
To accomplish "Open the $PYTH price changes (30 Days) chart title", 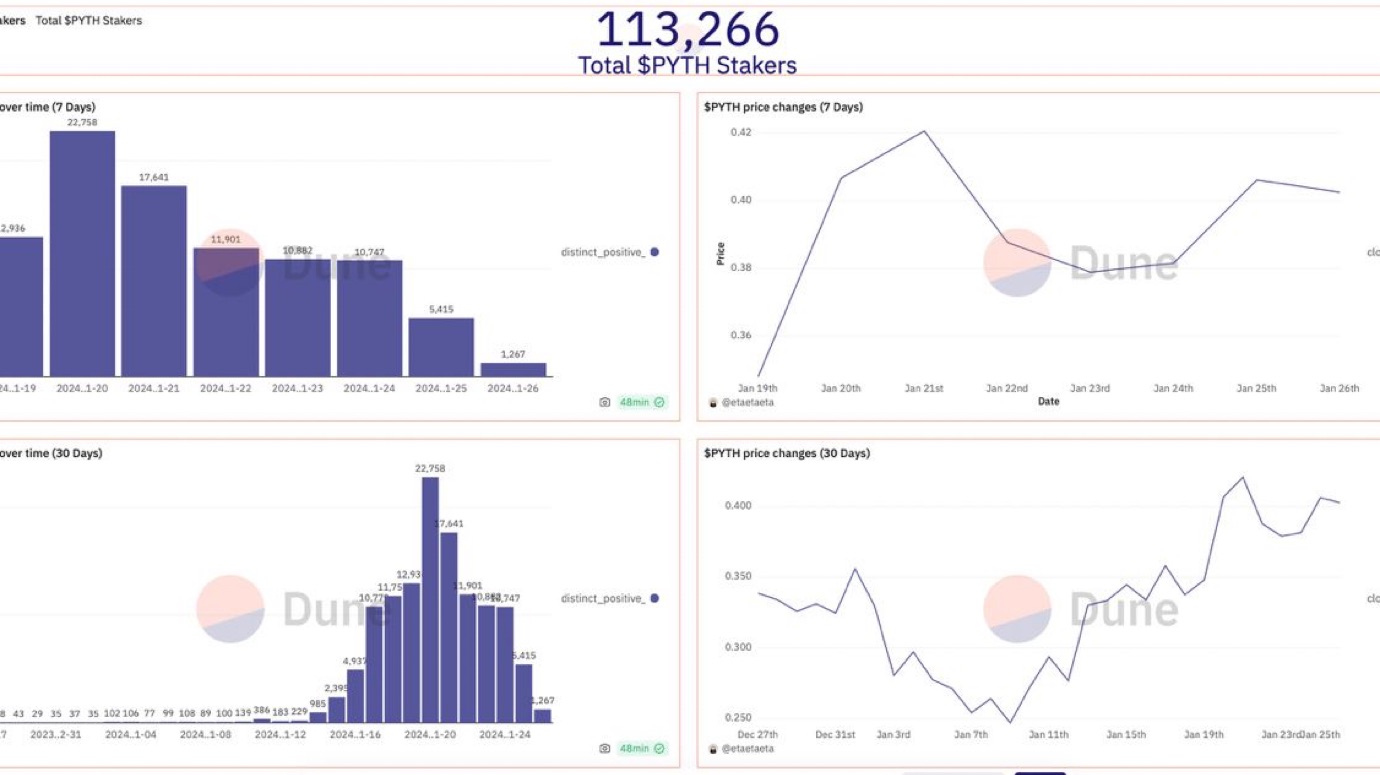I will (786, 453).
